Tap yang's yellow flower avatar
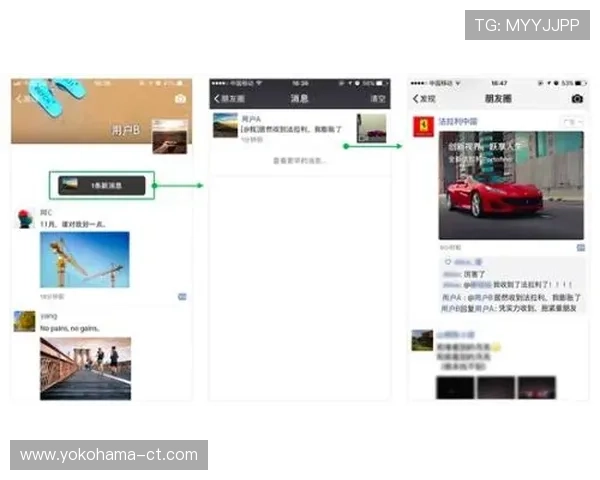 coord(24,321)
